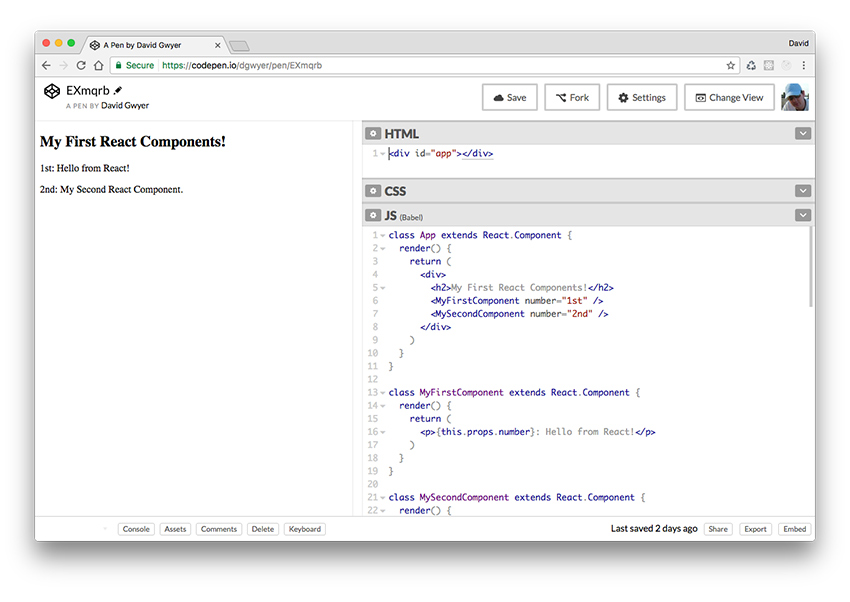Go back in browser history

(46, 65)
